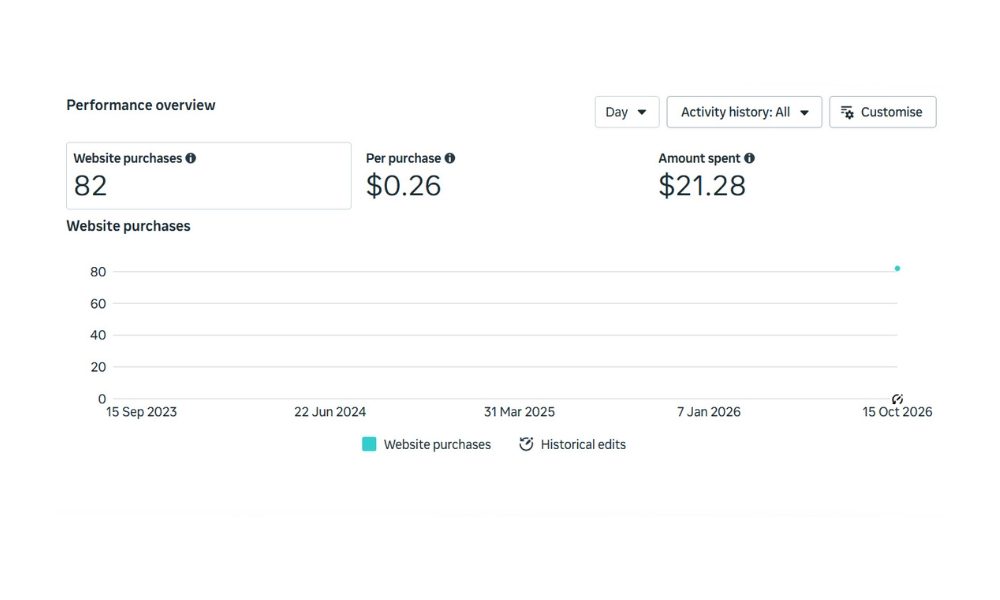This screenshot has width=1000, height=600.
Task: Open the historical edit marker on the axis
Action: (897, 399)
